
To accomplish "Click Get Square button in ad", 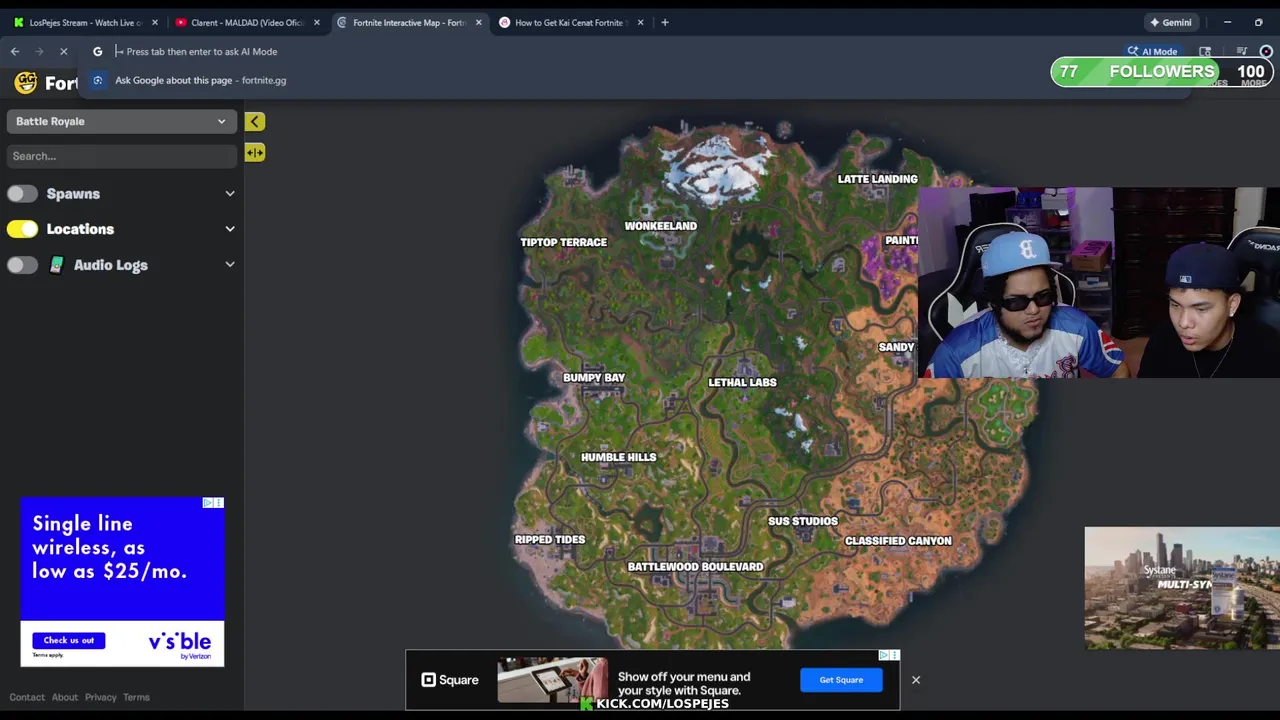I will 841,680.
